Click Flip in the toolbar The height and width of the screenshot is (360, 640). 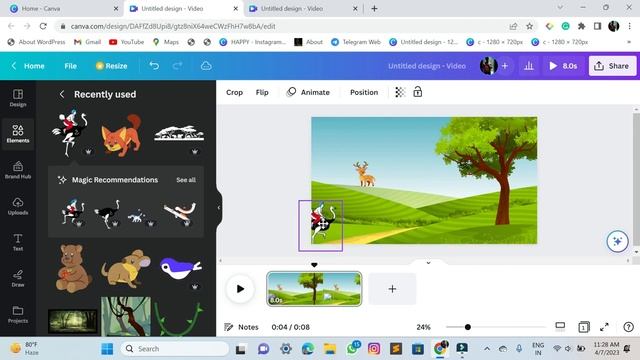pyautogui.click(x=262, y=92)
